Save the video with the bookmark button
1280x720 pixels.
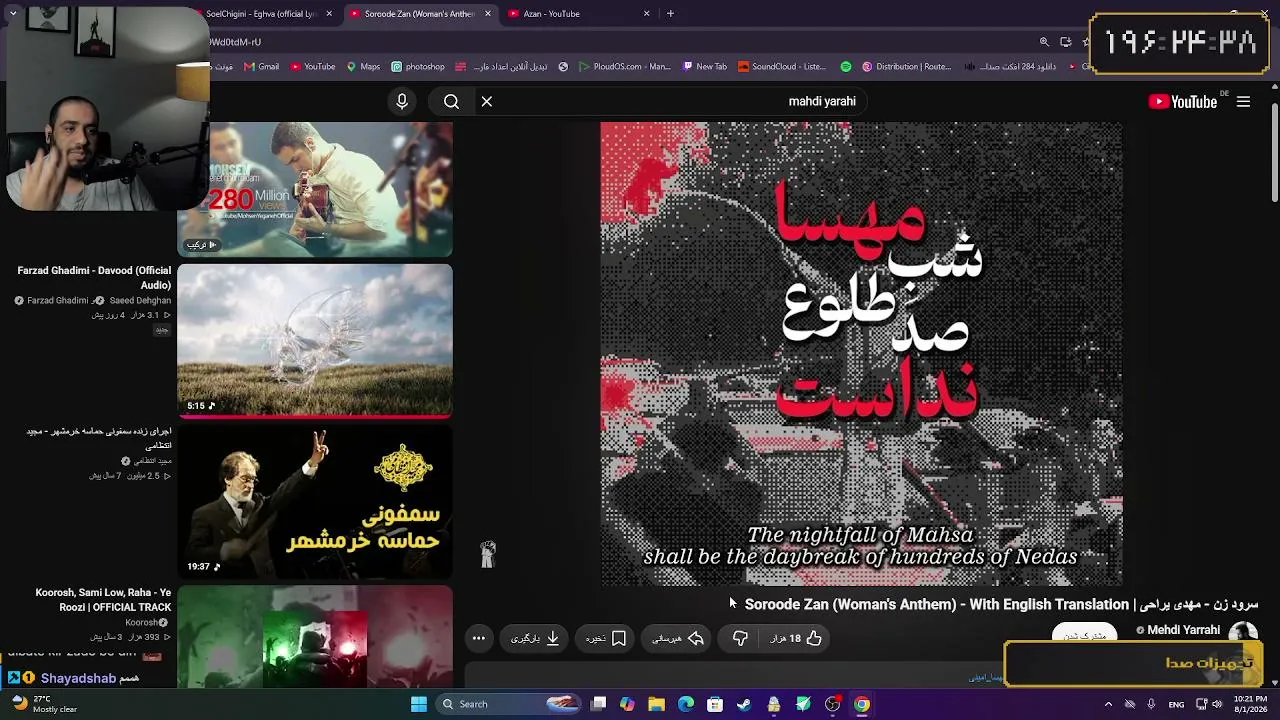tap(606, 638)
